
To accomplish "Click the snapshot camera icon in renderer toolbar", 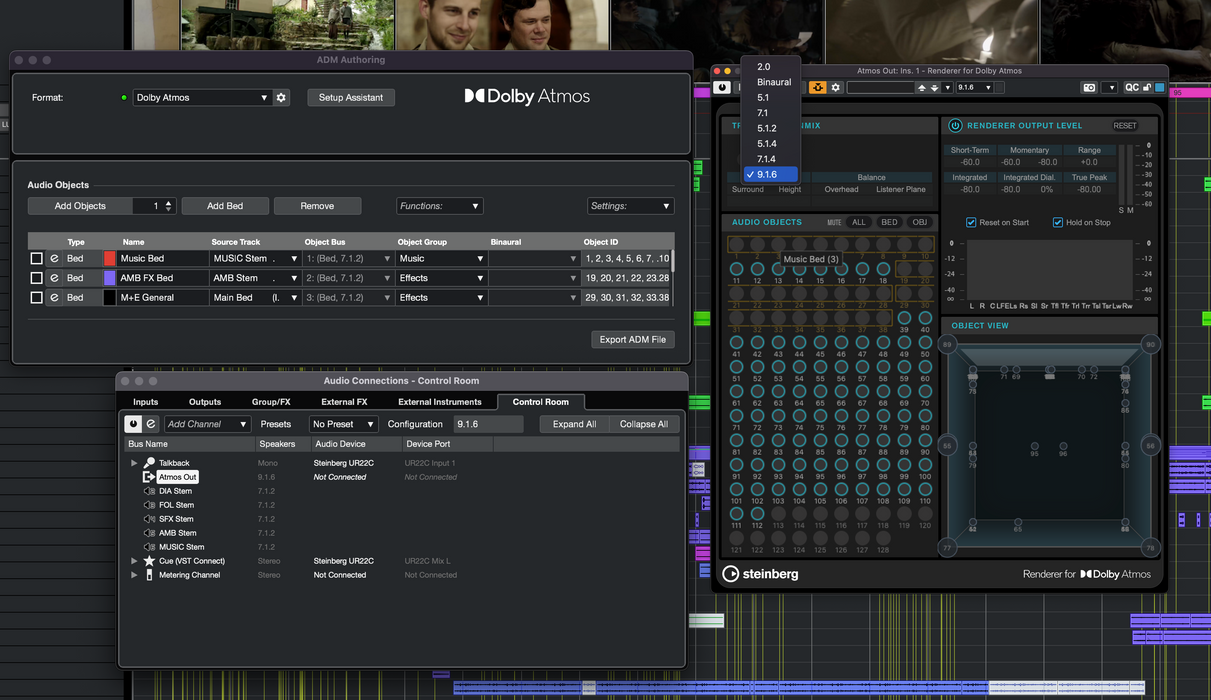I will [1089, 88].
